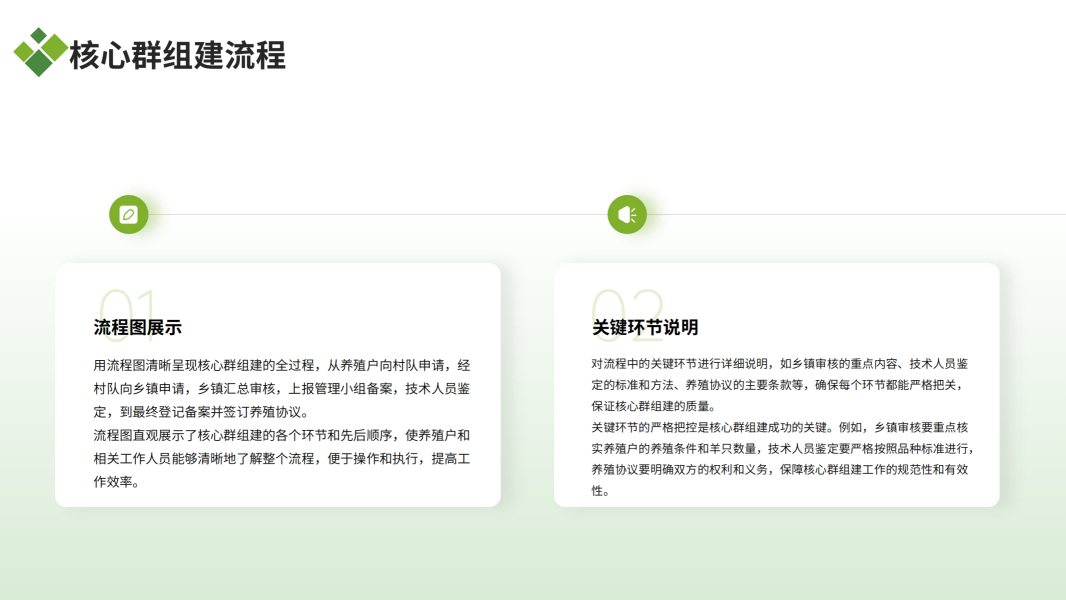Click the green diamond logo beside the title

(40, 52)
